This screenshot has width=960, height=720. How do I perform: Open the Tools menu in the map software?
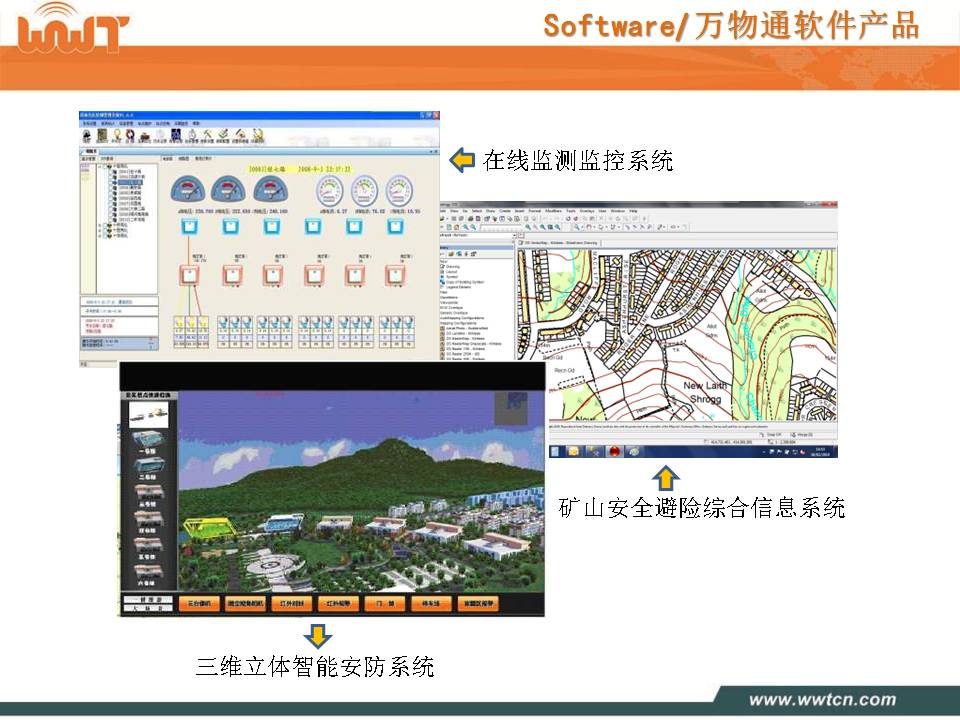point(570,212)
